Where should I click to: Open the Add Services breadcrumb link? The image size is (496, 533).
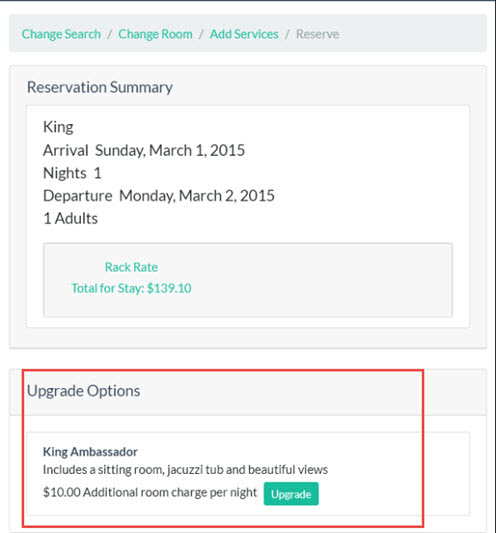[244, 34]
